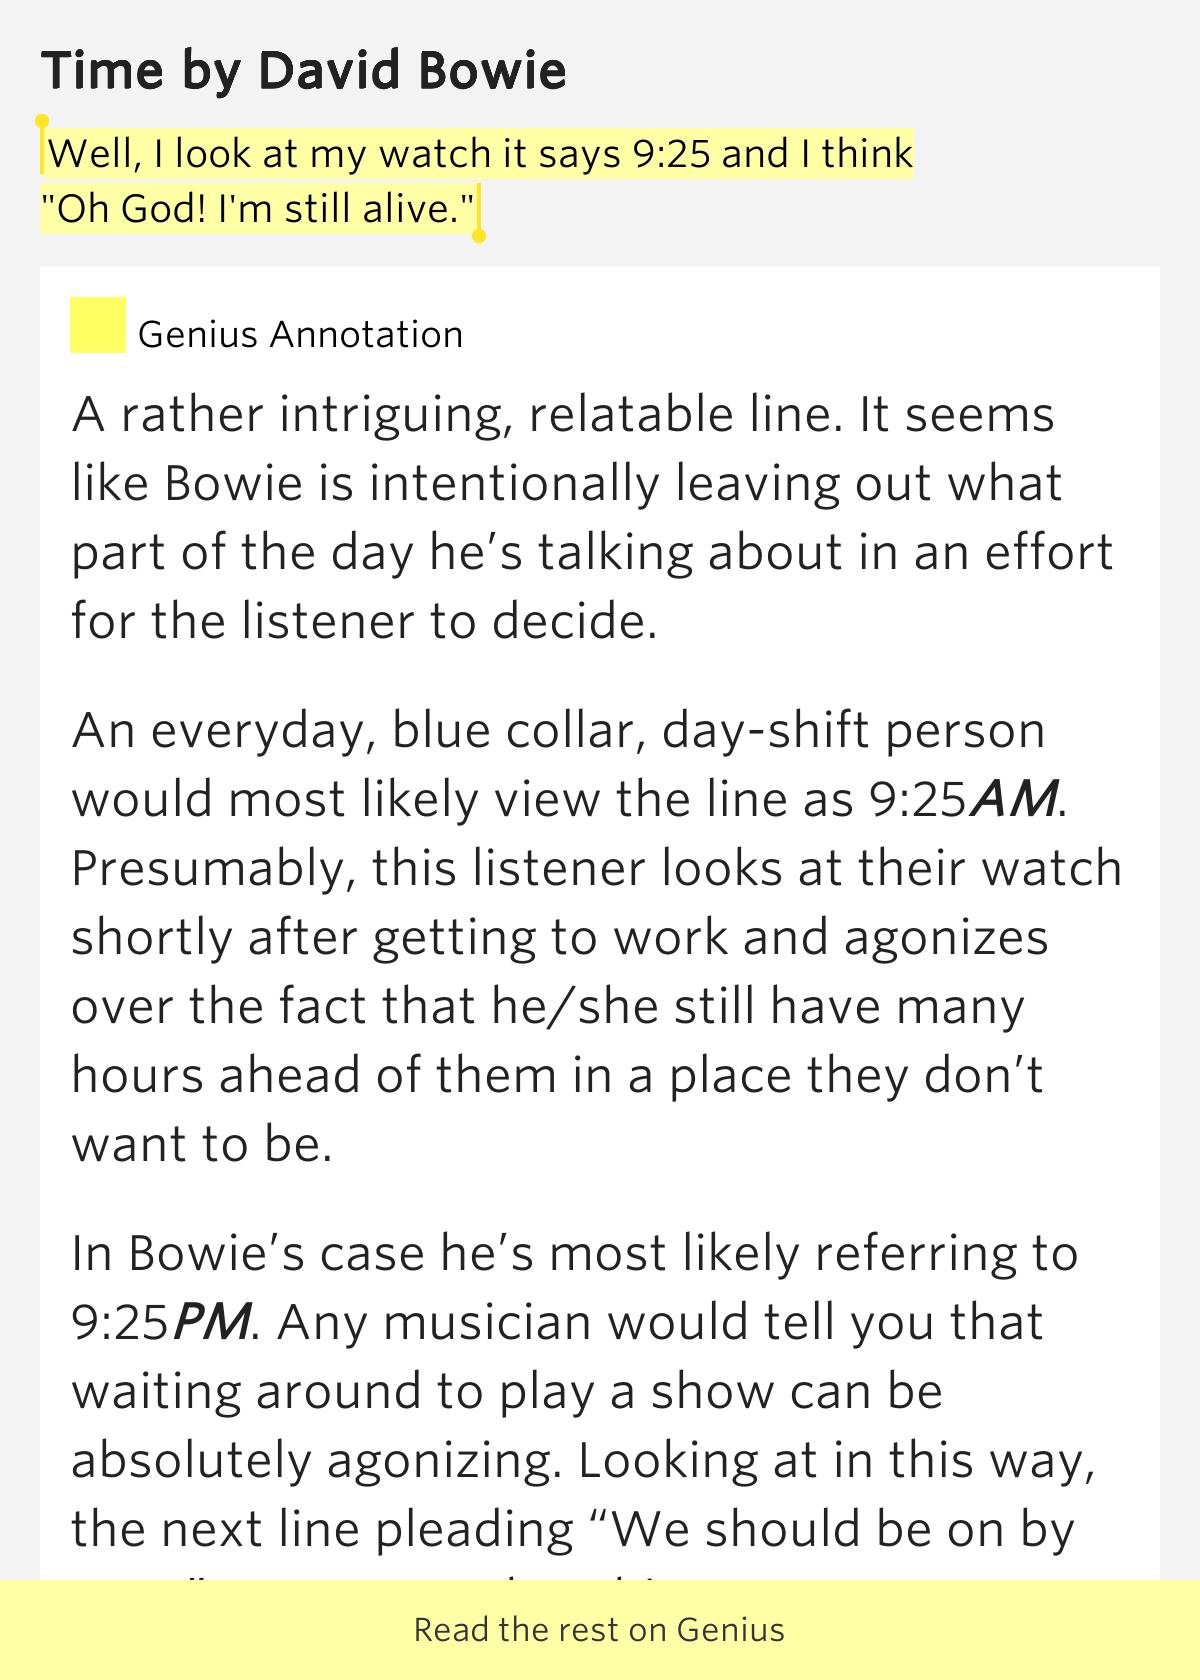Click the first annotation paragraph about intriguing line
This screenshot has width=1200, height=1680.
[592, 518]
